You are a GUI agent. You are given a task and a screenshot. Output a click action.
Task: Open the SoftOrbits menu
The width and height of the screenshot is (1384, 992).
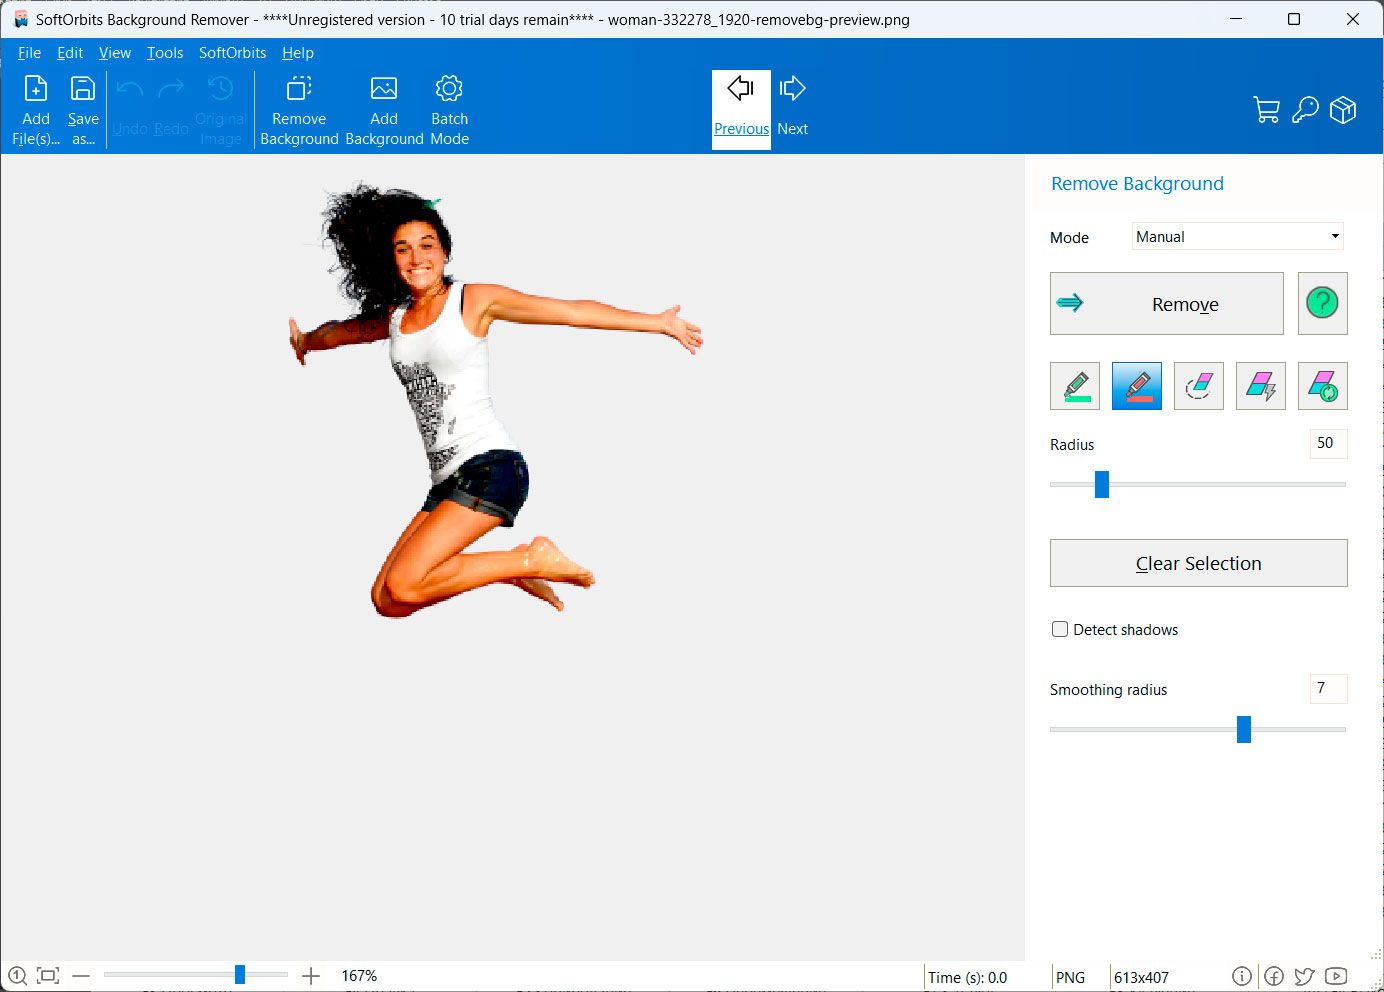[x=232, y=53]
